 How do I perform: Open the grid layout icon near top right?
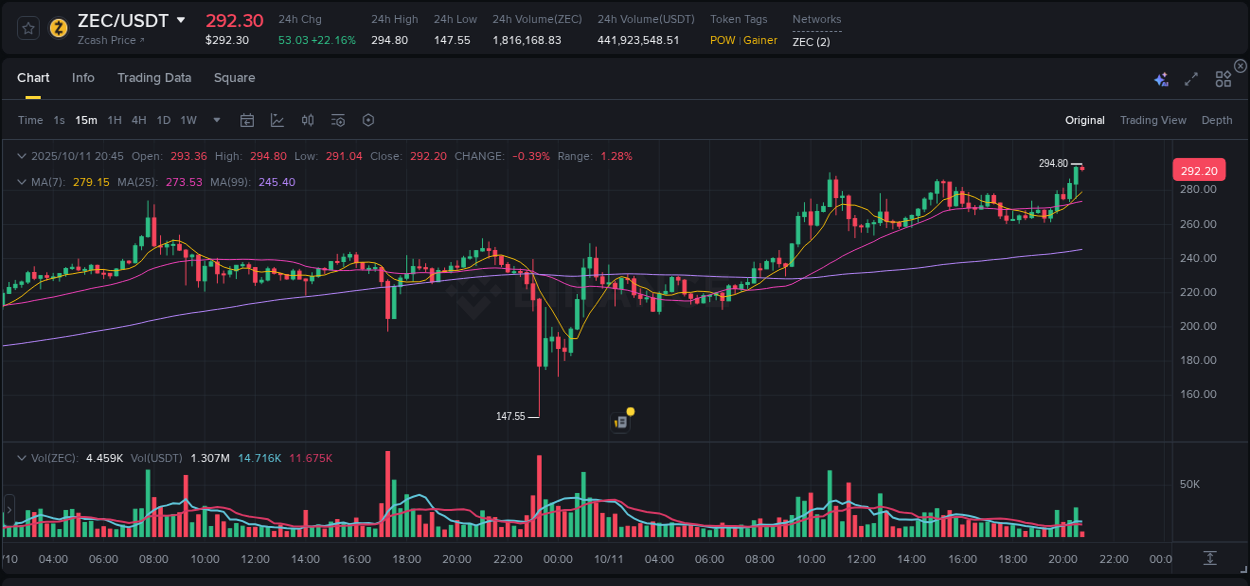point(1223,78)
